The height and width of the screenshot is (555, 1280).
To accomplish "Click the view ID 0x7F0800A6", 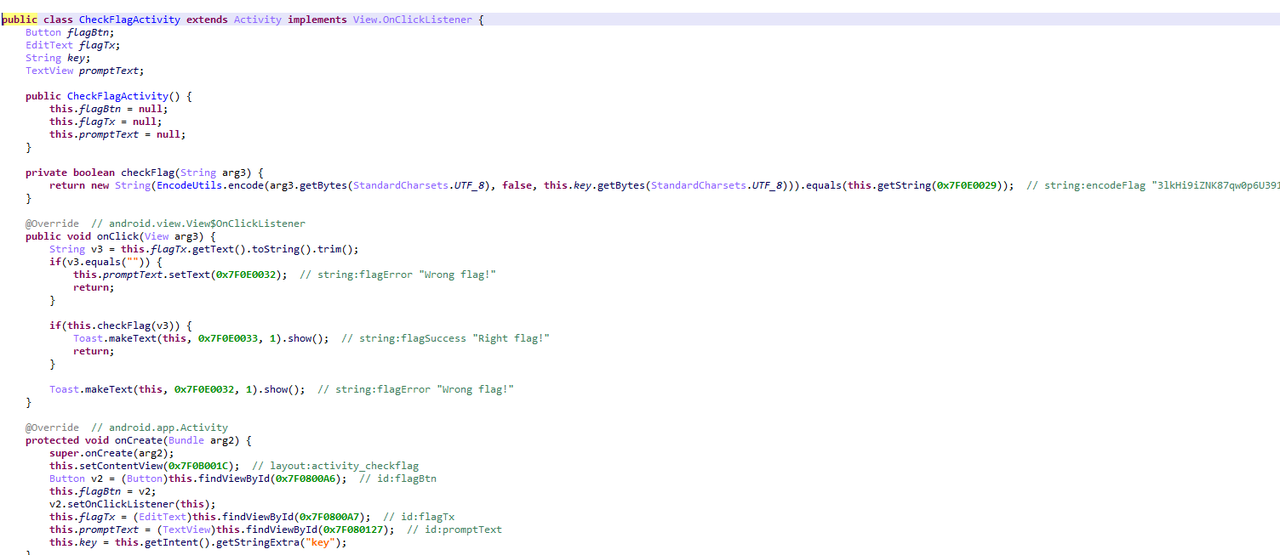I will click(307, 479).
